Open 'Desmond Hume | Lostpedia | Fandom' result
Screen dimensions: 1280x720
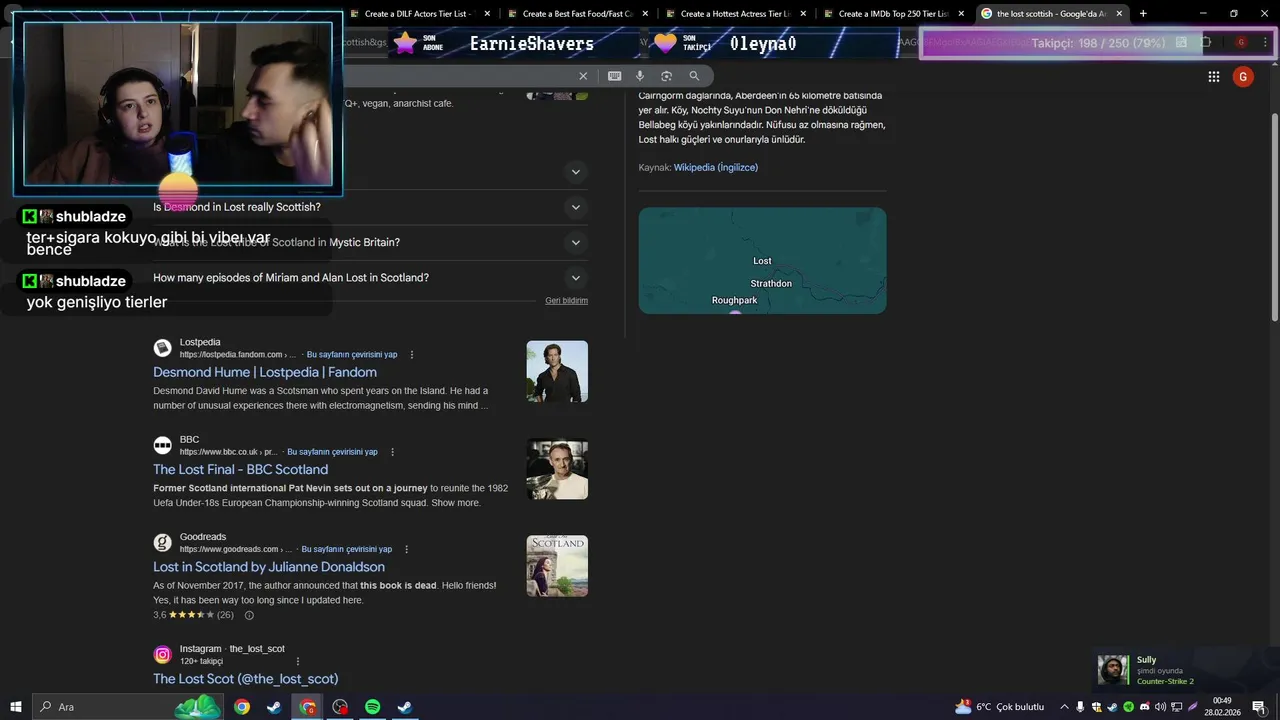pos(265,372)
